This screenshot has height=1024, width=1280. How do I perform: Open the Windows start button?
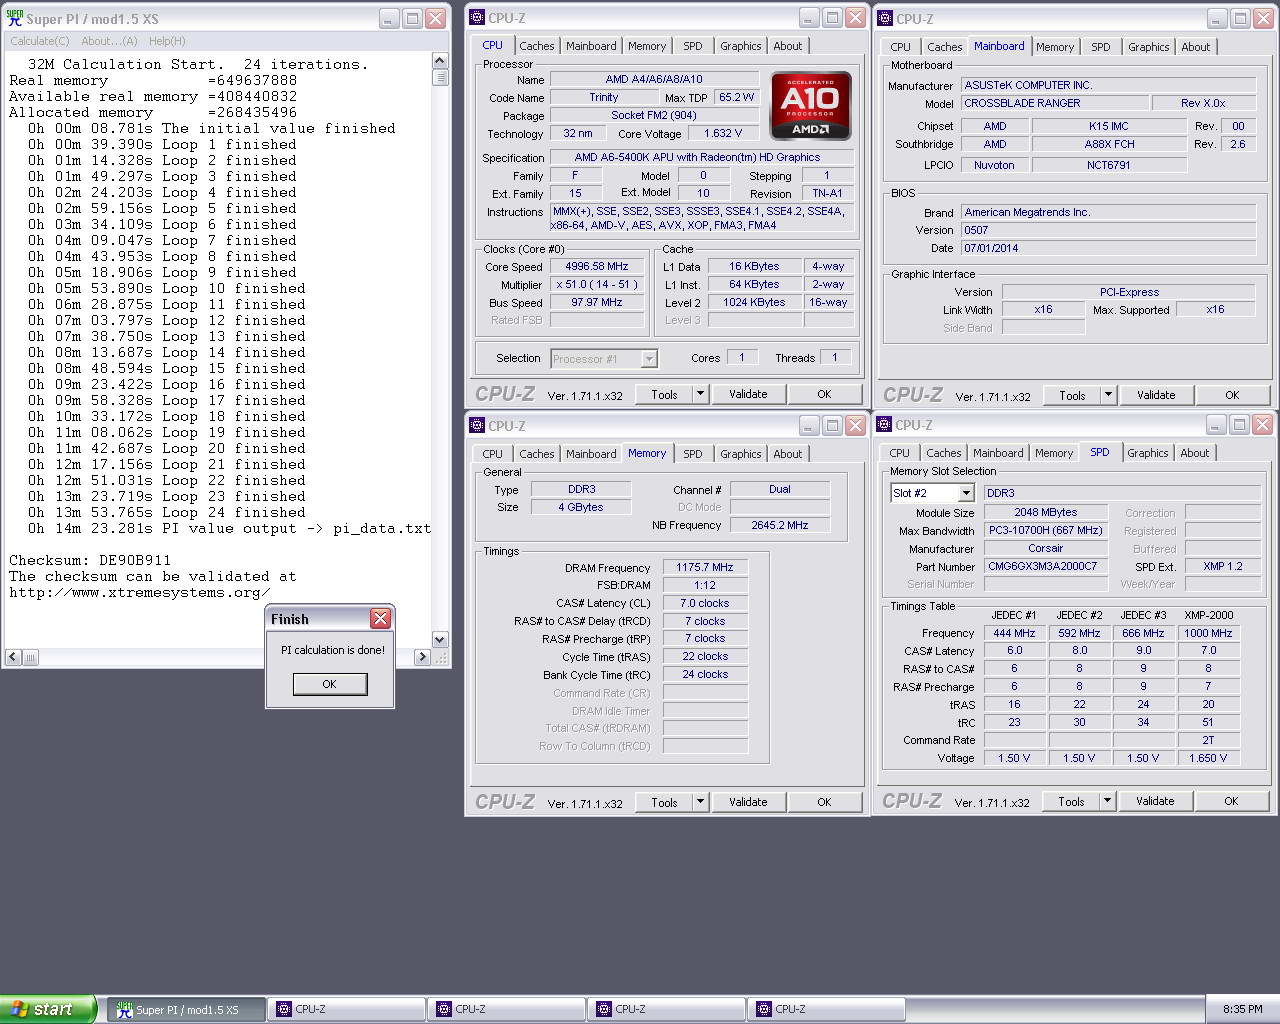coord(48,1009)
